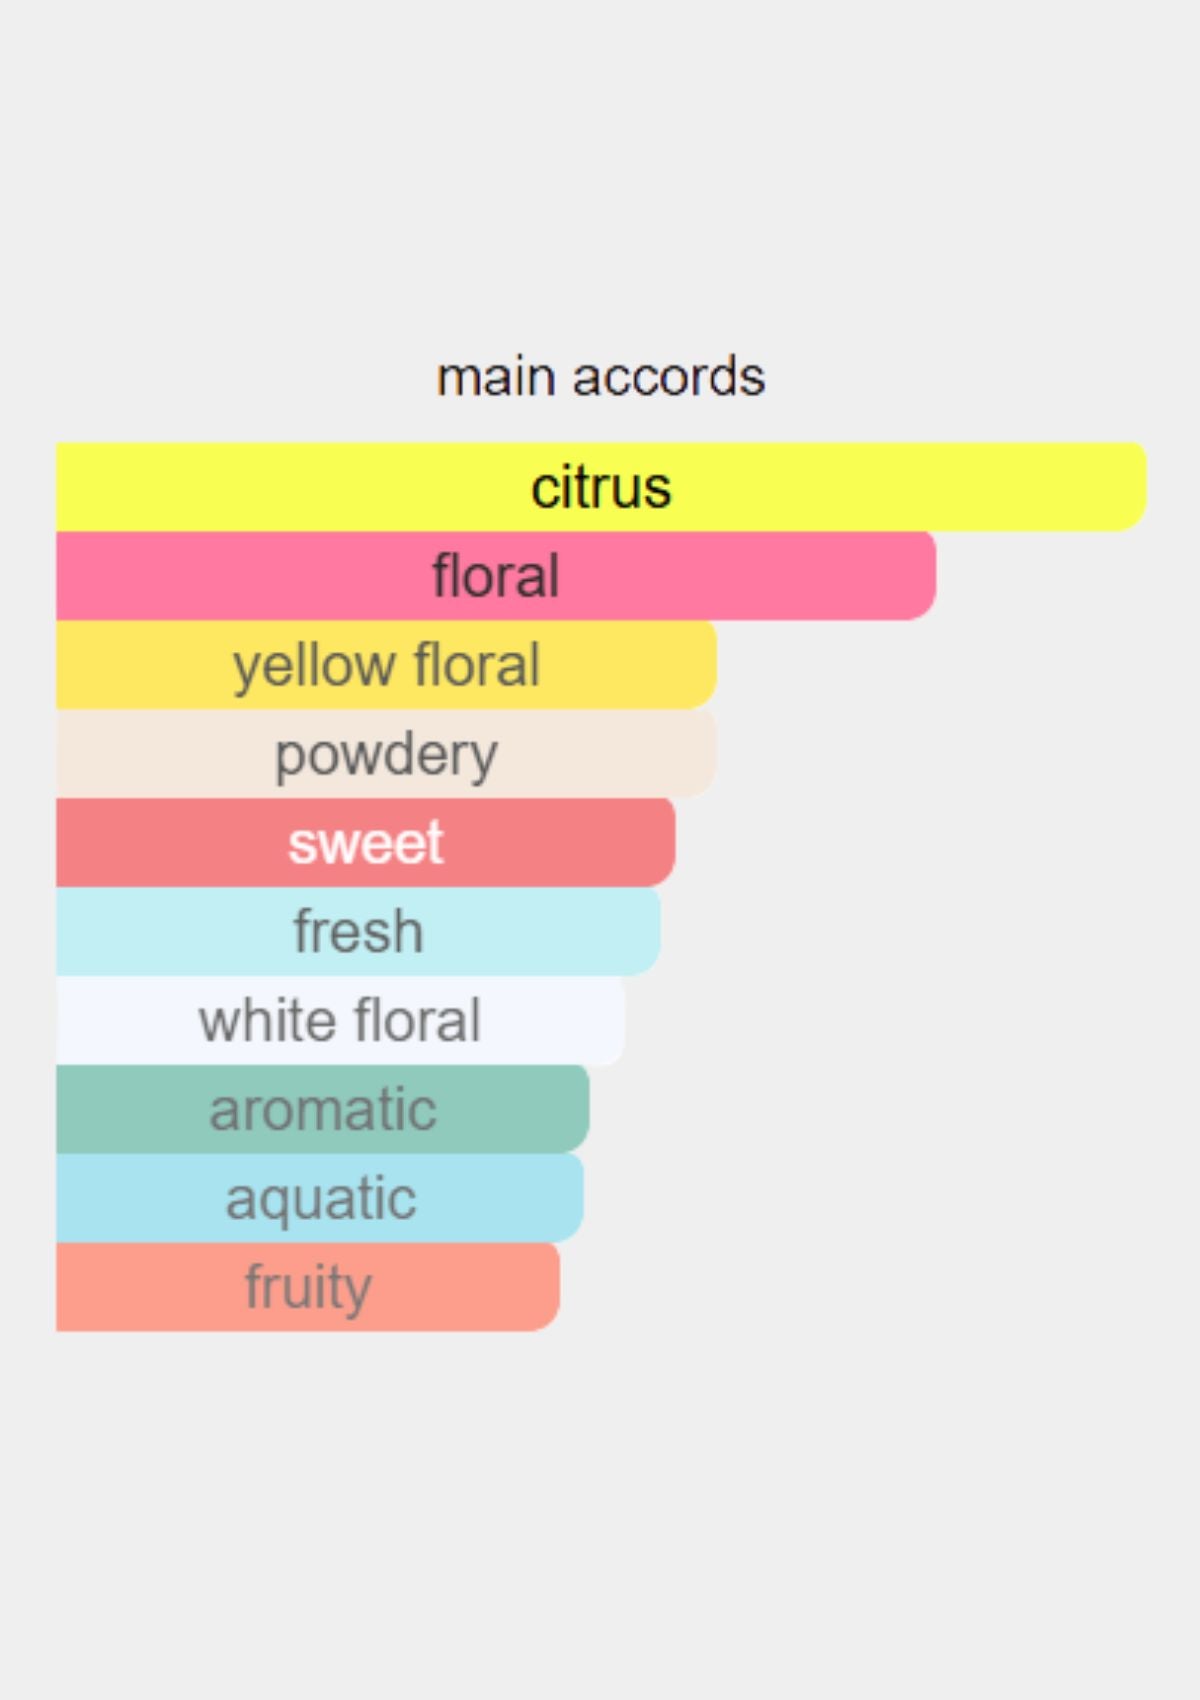Click the "powdery" text label
1200x1700 pixels.
point(386,754)
